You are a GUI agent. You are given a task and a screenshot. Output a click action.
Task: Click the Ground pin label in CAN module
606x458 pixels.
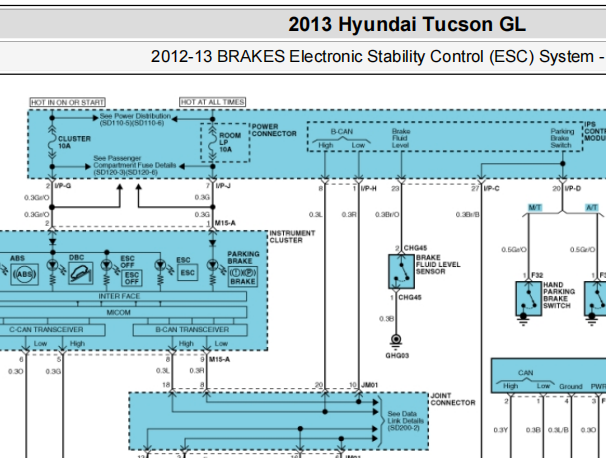click(570, 386)
